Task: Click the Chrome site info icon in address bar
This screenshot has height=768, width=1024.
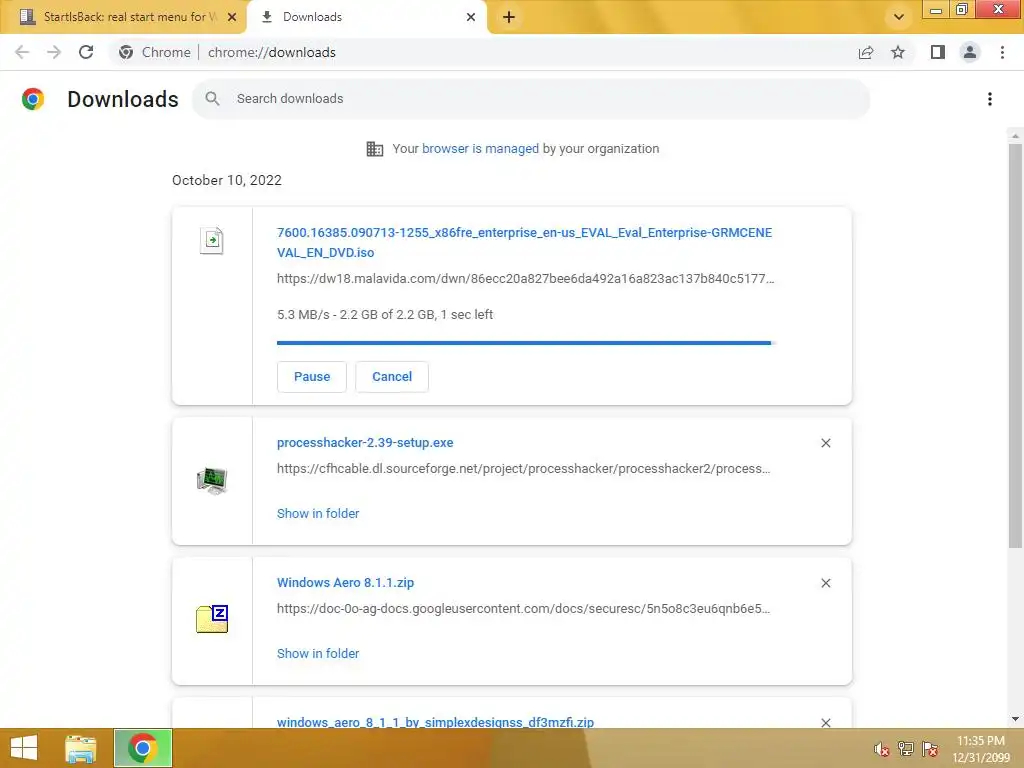Action: 126,52
